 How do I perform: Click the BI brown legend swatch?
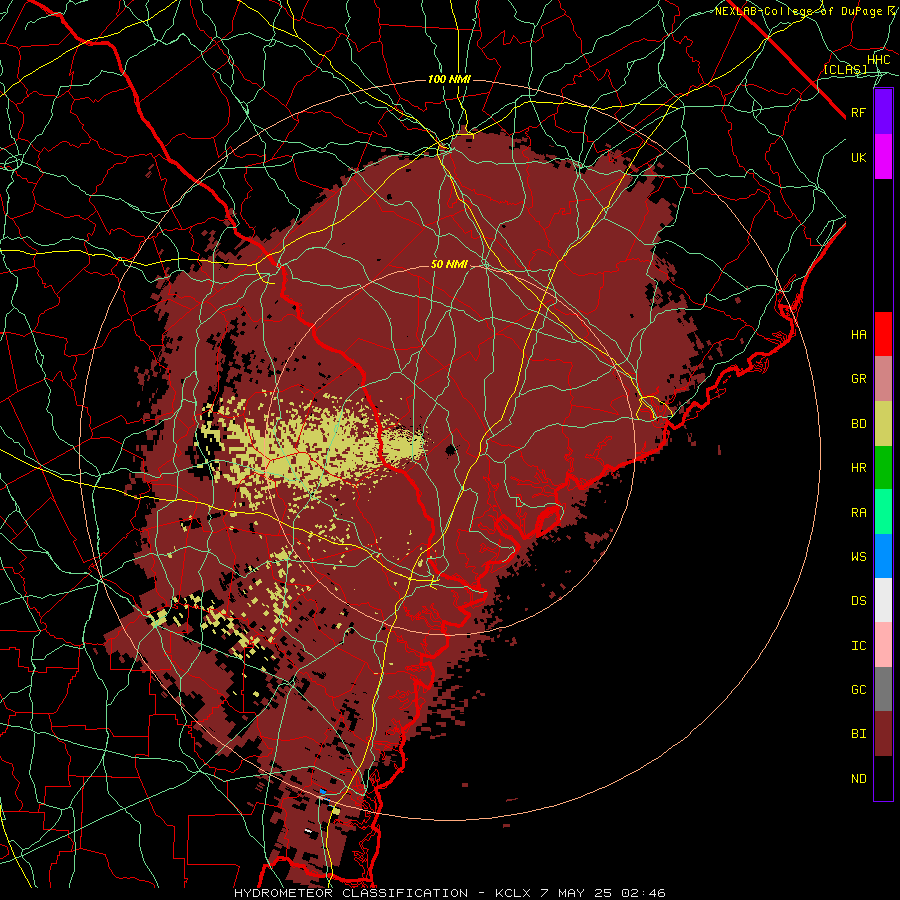[883, 734]
